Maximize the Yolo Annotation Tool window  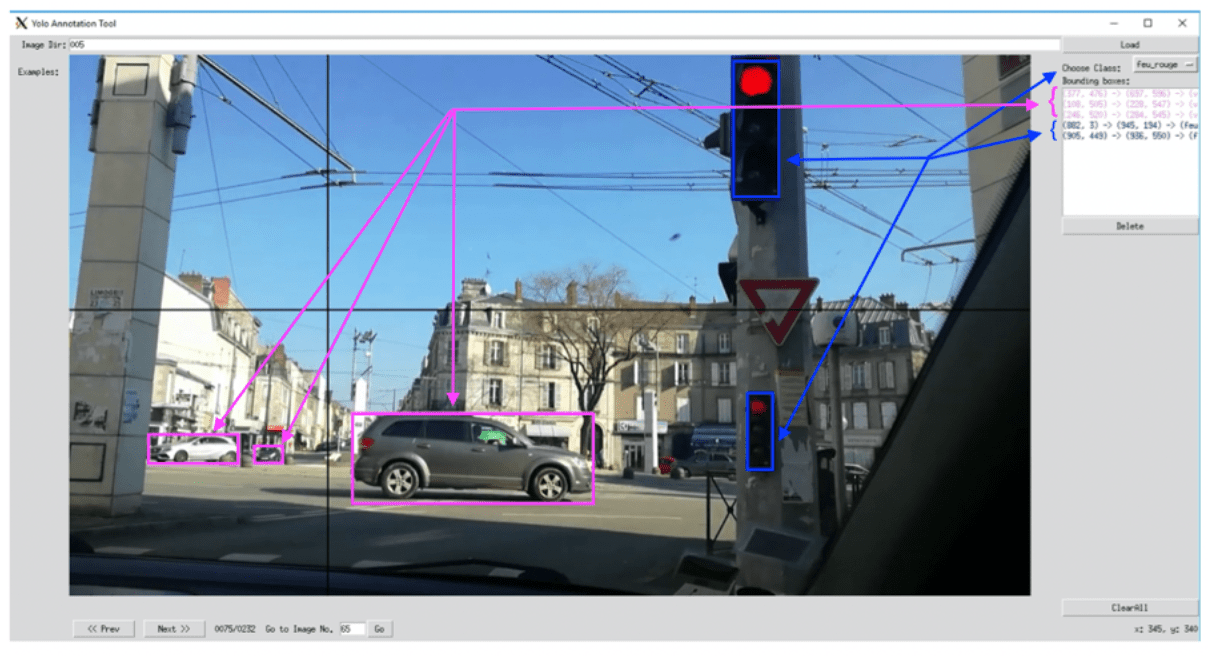(1147, 23)
